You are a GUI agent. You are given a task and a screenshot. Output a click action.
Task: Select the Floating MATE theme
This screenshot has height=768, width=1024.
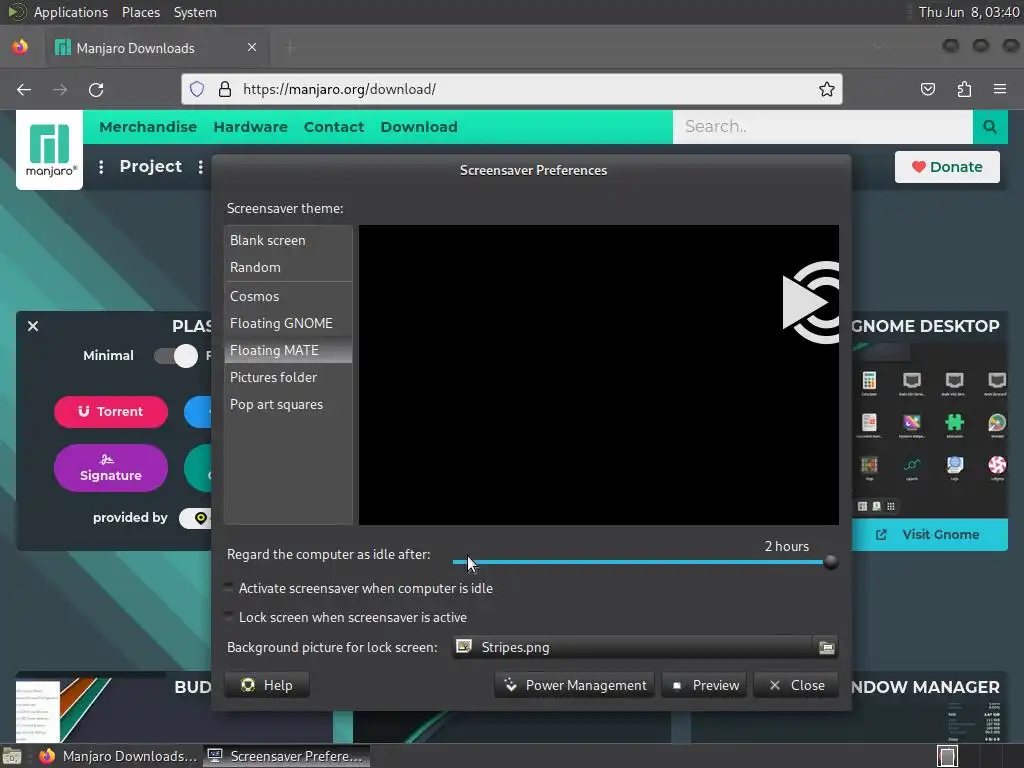[288, 350]
